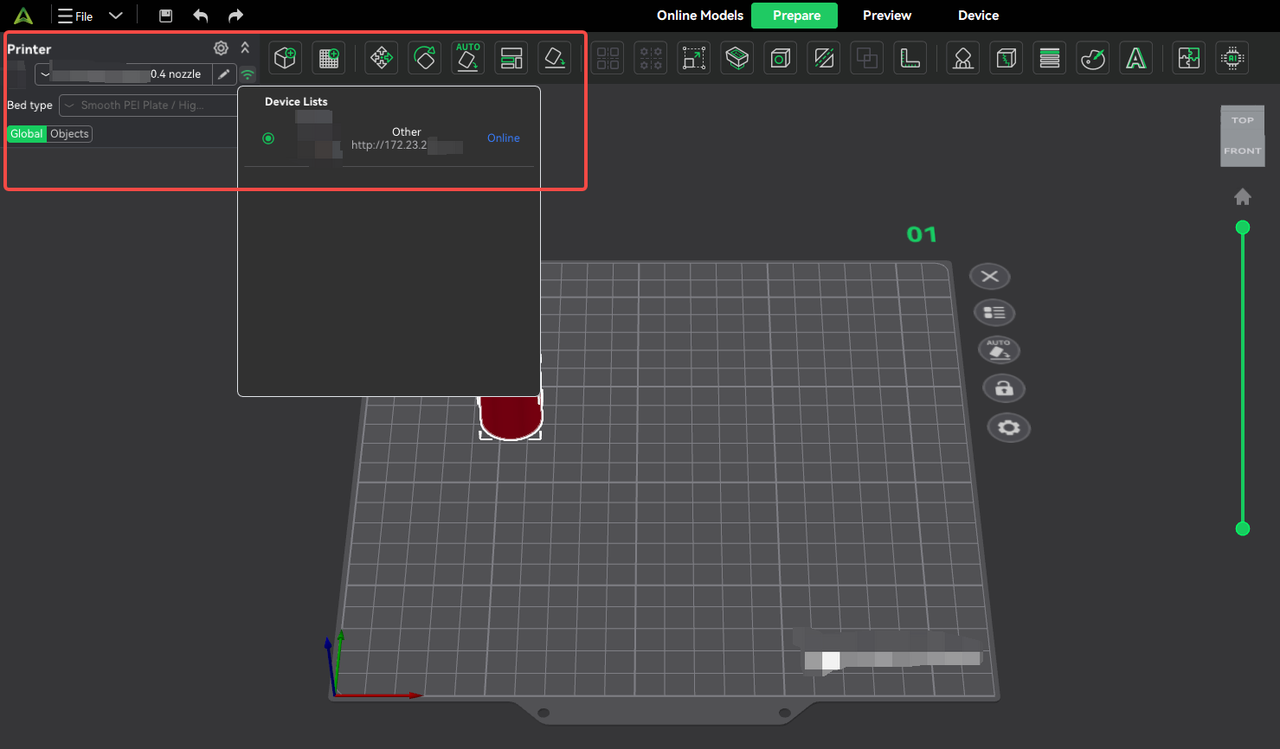The width and height of the screenshot is (1280, 749).
Task: Open the Device tab
Action: pyautogui.click(x=978, y=15)
